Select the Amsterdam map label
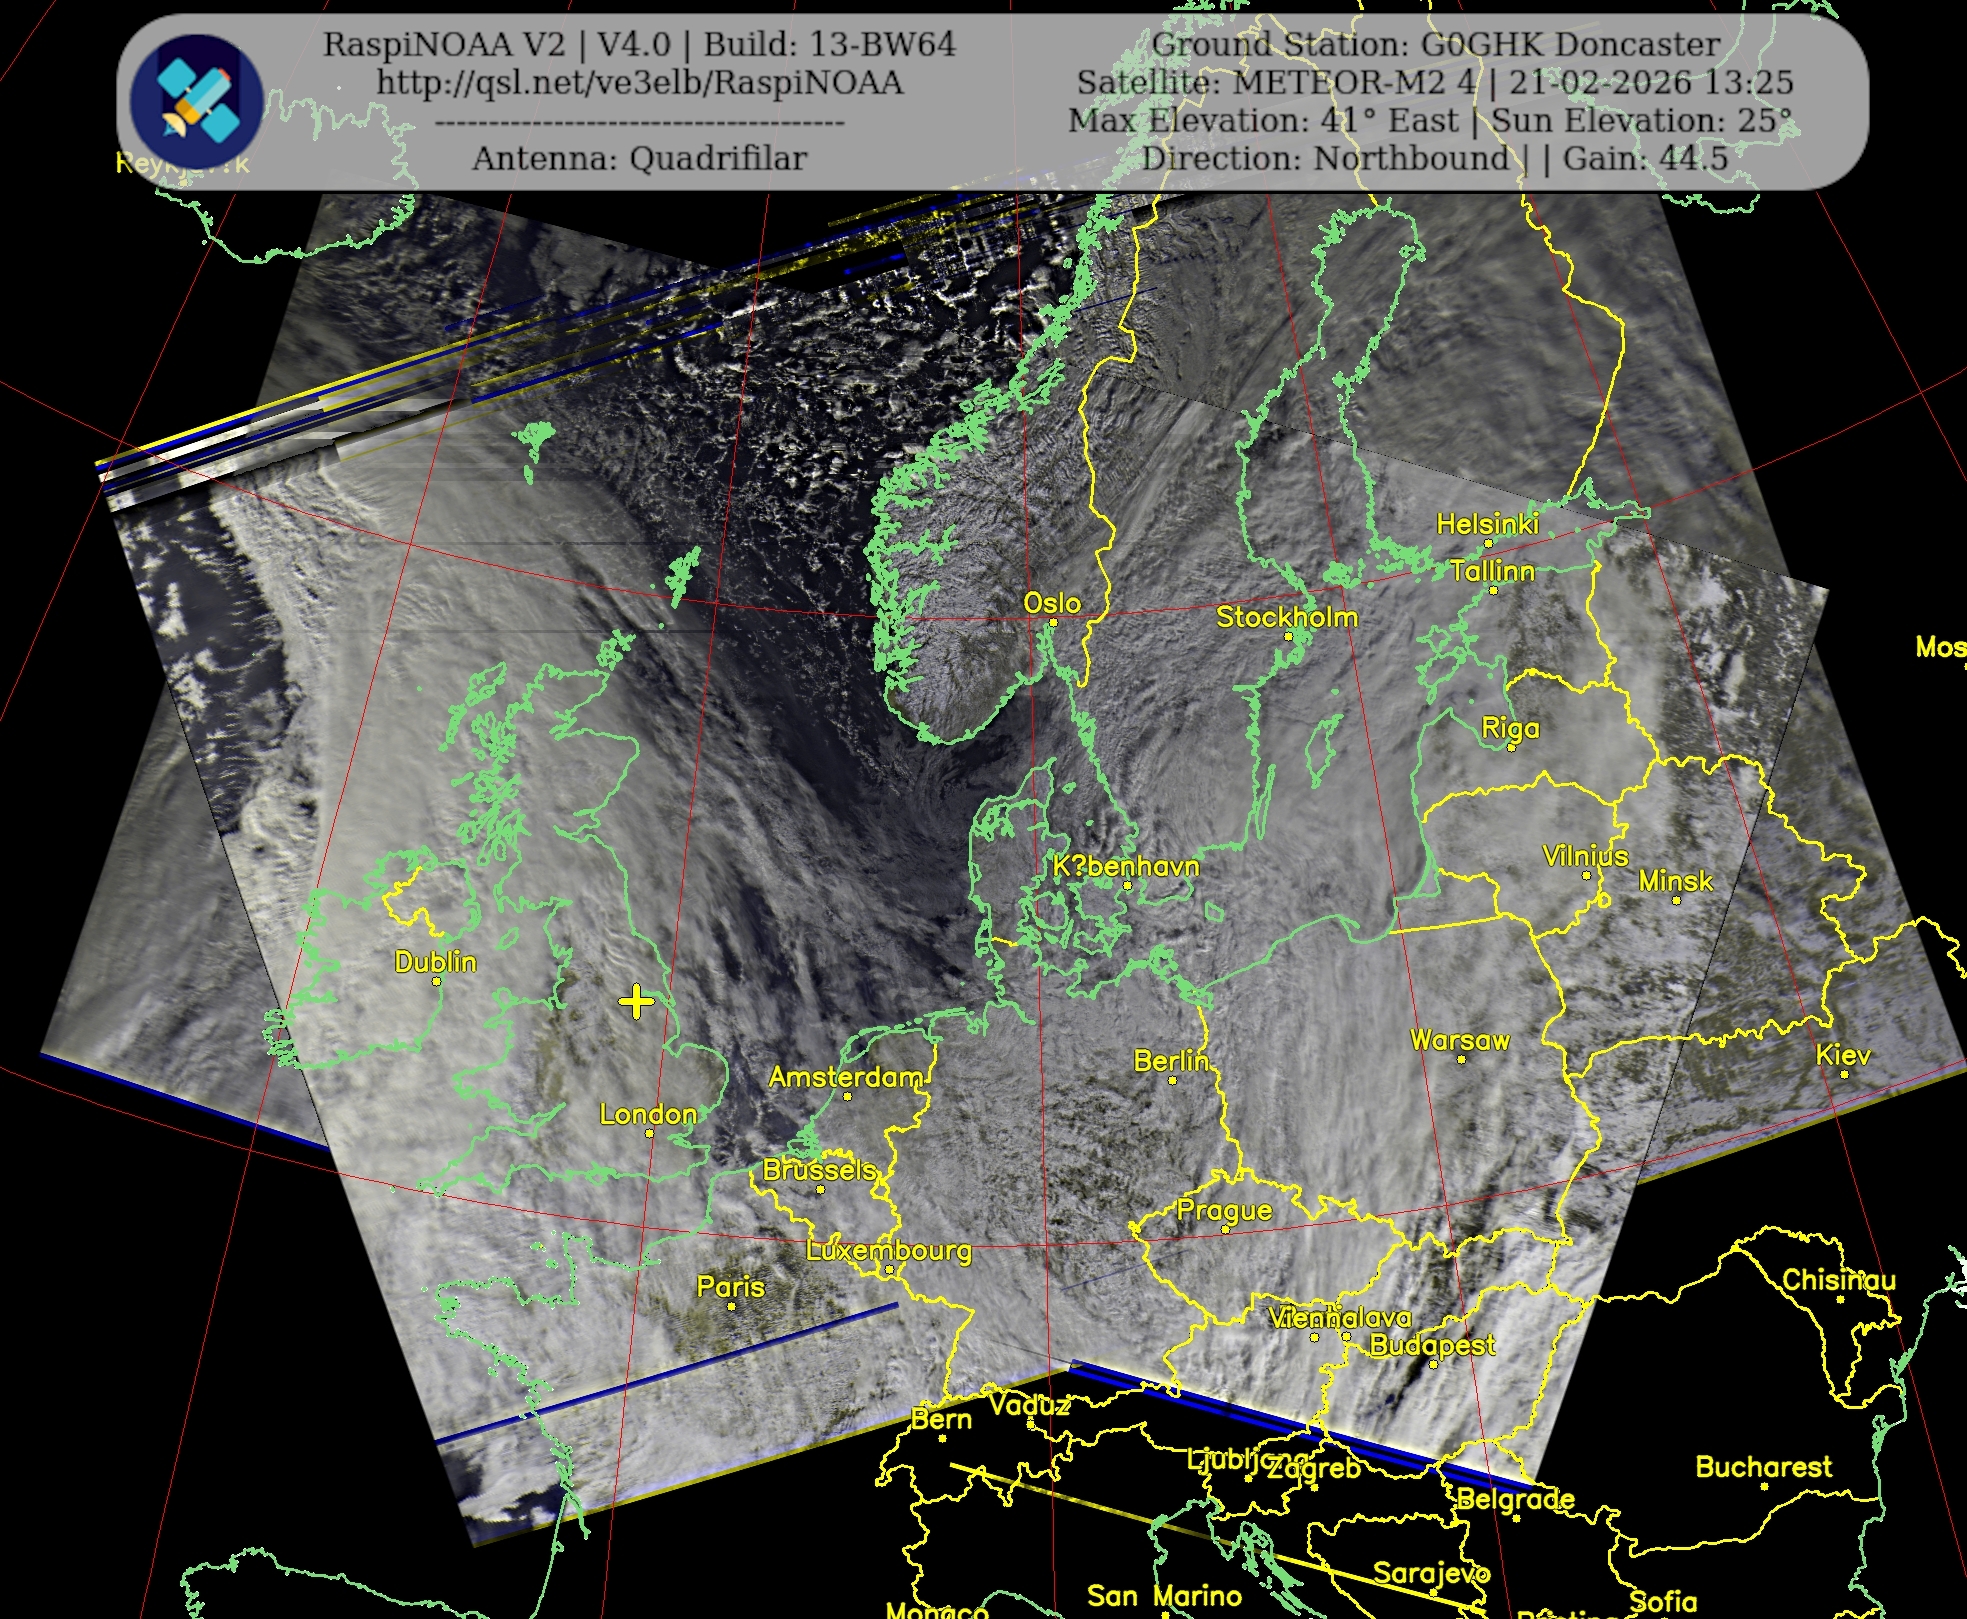The width and height of the screenshot is (1967, 1619). pyautogui.click(x=846, y=1077)
